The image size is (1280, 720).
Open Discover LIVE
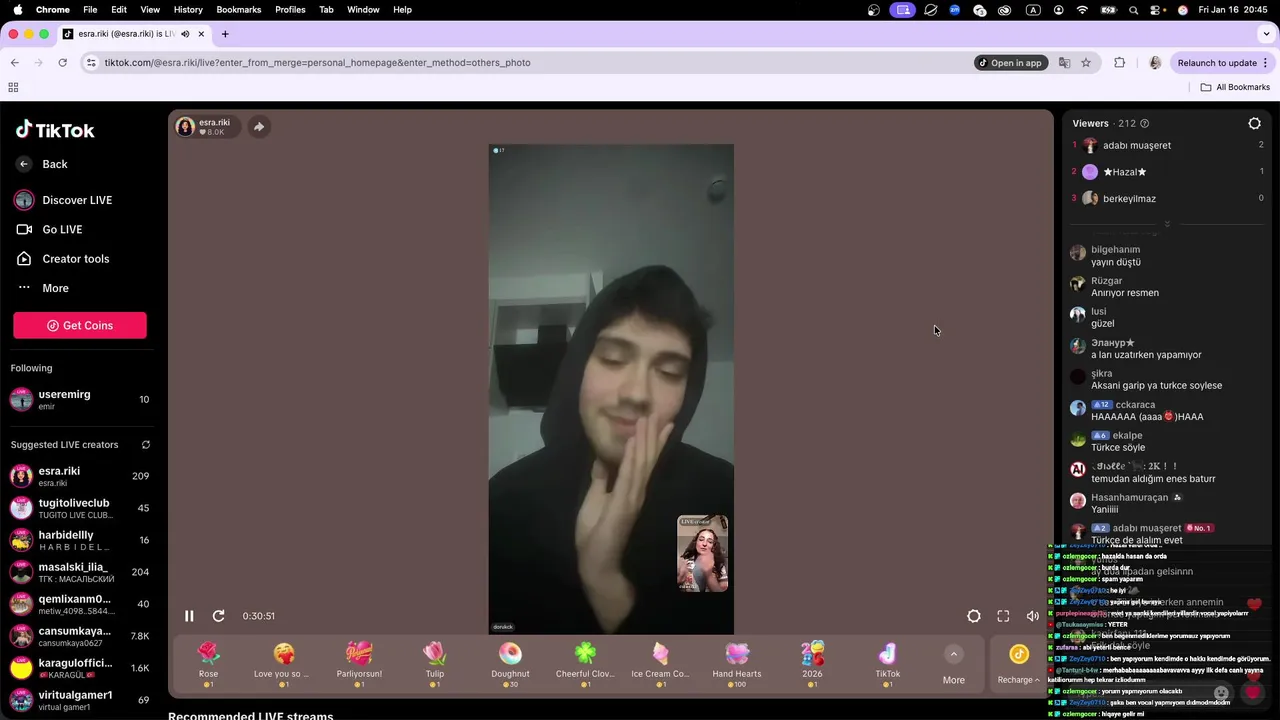coord(63,200)
